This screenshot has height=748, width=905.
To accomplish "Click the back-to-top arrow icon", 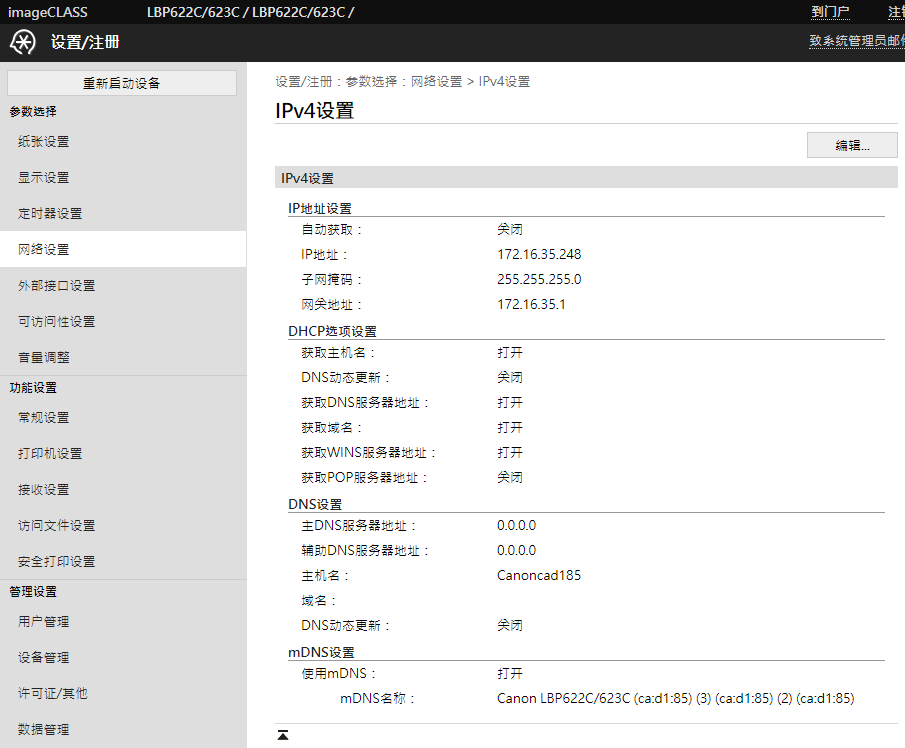I will (283, 735).
